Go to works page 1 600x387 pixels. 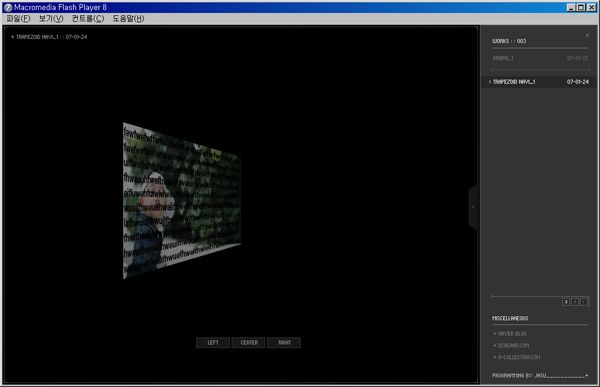tap(584, 302)
